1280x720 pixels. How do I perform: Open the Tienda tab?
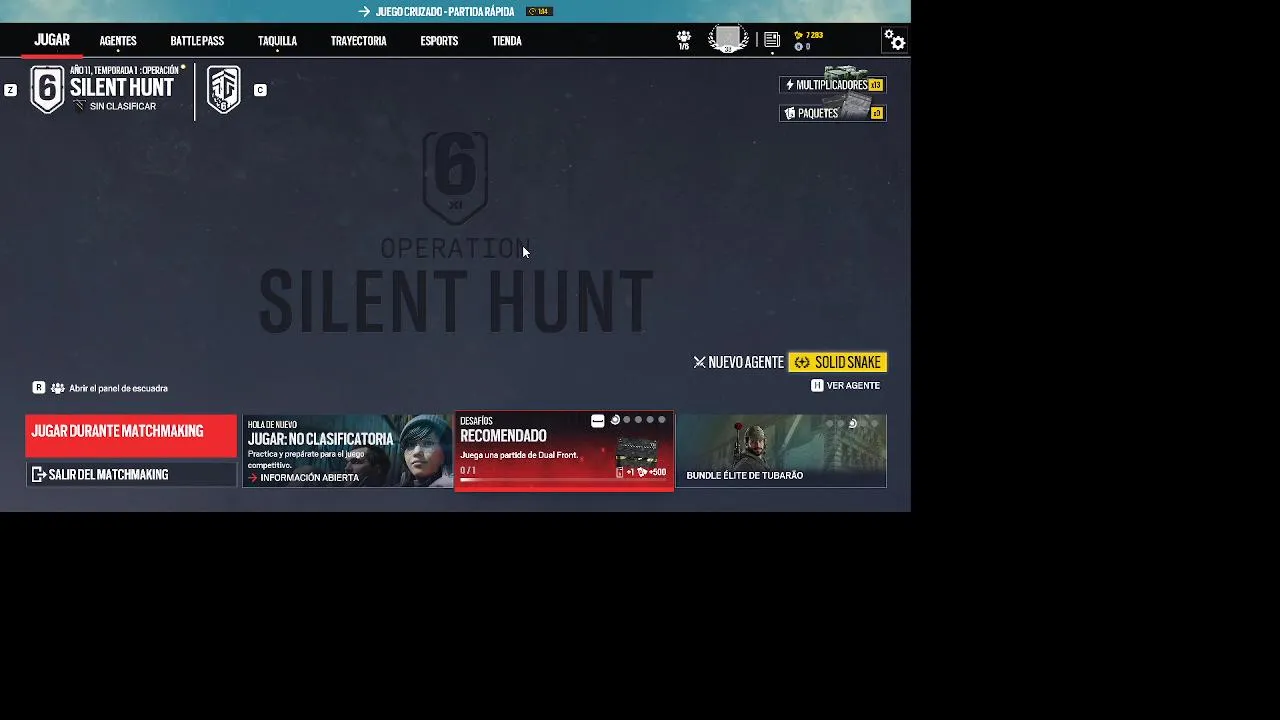(x=507, y=41)
